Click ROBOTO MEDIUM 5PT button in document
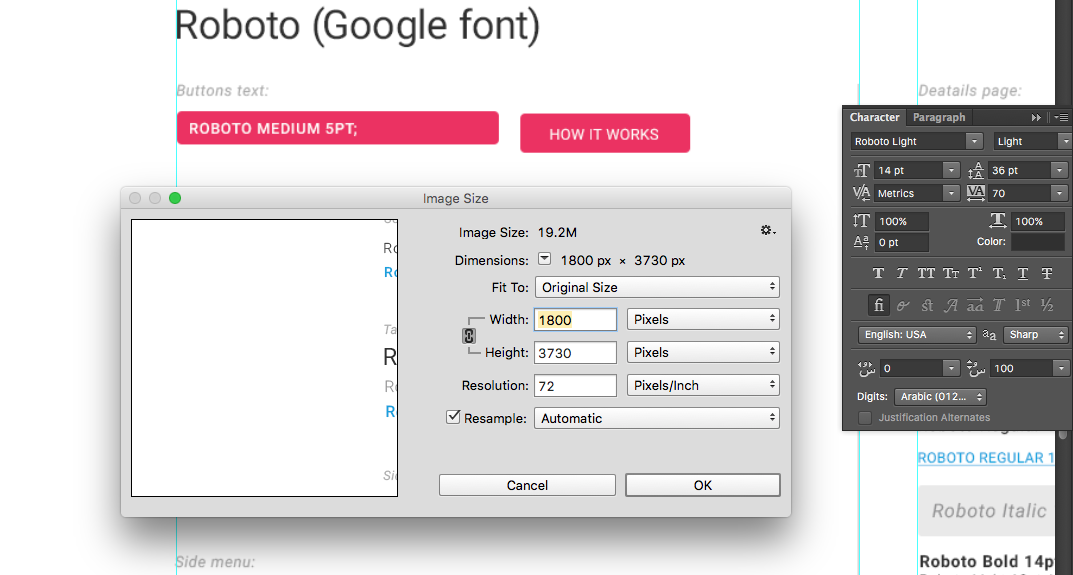The image size is (1073, 575). point(337,128)
